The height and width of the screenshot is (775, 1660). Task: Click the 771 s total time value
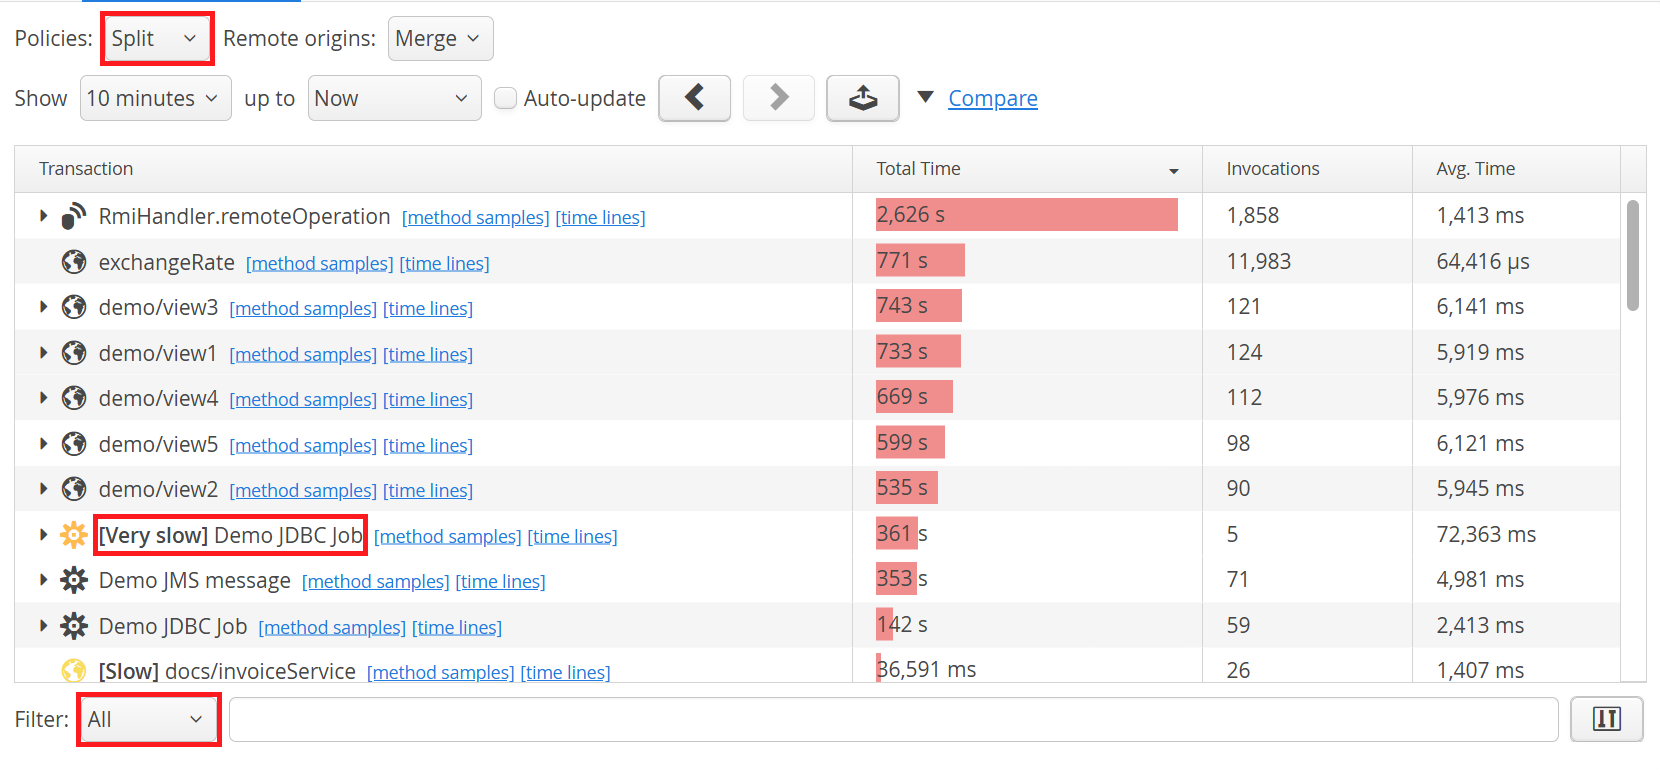(902, 260)
